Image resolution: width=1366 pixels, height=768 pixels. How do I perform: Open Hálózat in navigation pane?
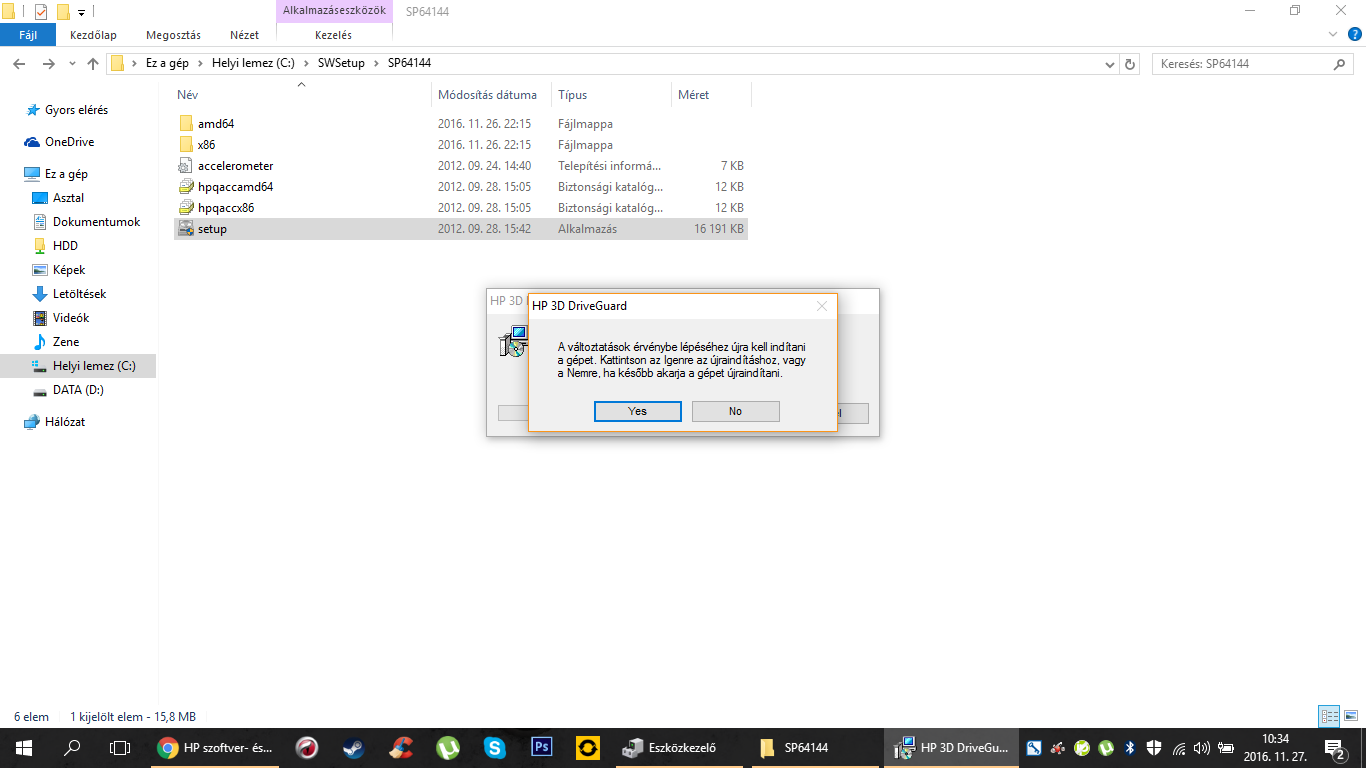point(65,422)
